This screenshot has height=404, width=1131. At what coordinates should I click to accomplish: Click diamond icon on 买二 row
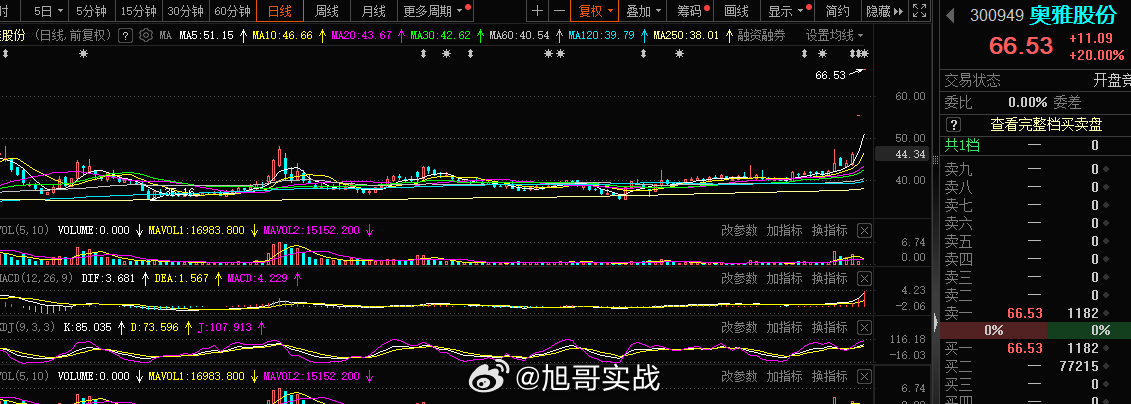coord(1106,366)
